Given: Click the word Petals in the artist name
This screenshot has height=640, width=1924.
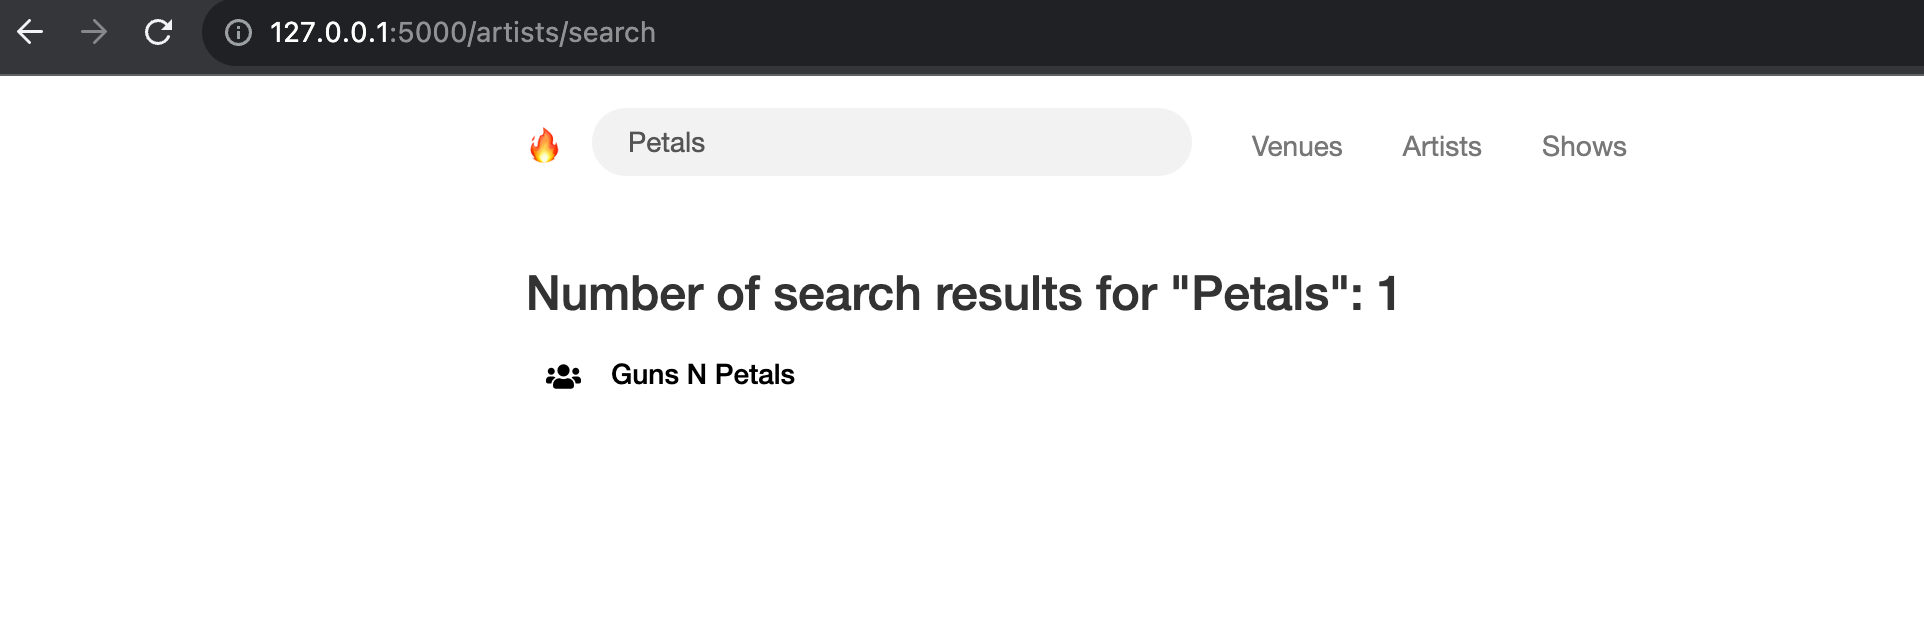Looking at the screenshot, I should coord(754,374).
